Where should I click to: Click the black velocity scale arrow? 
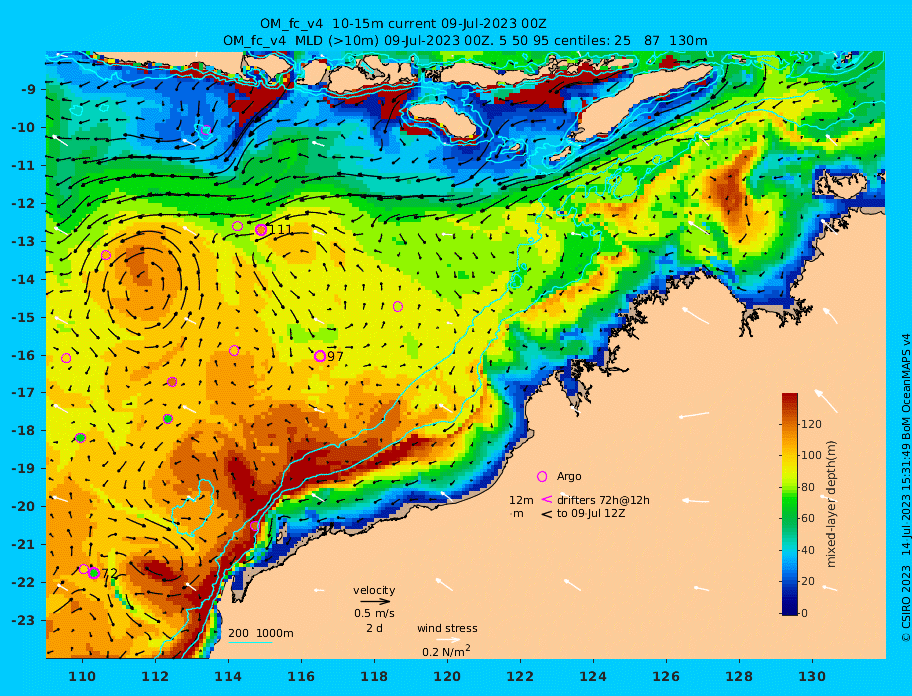pos(375,602)
